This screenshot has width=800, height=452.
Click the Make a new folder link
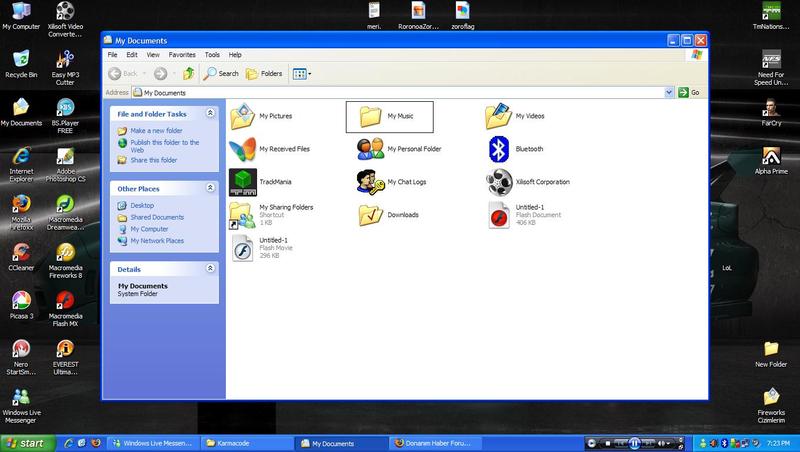(155, 131)
